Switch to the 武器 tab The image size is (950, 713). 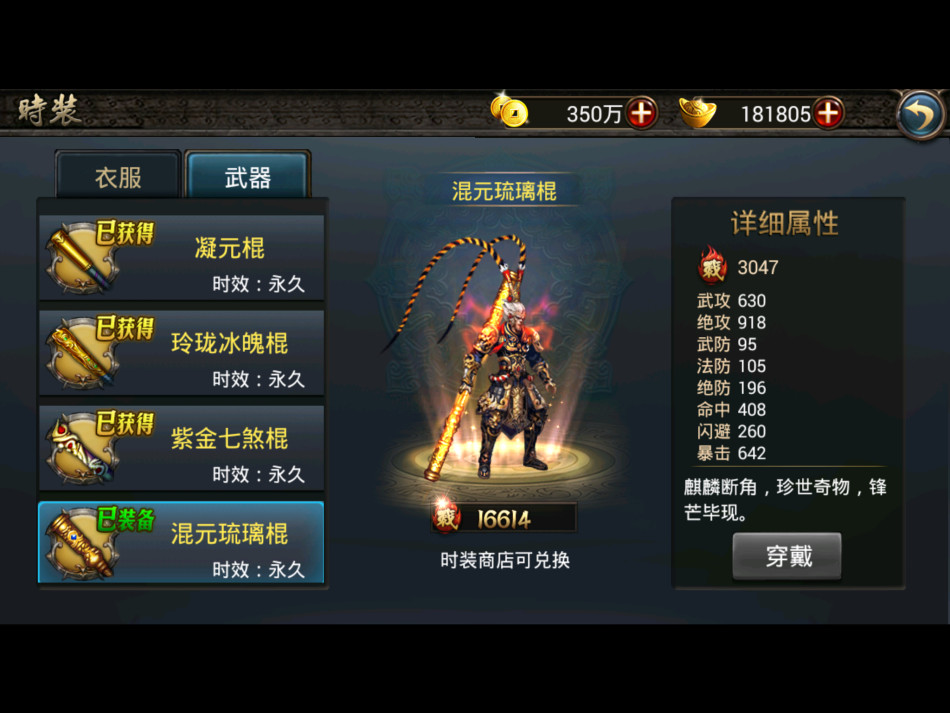click(248, 177)
